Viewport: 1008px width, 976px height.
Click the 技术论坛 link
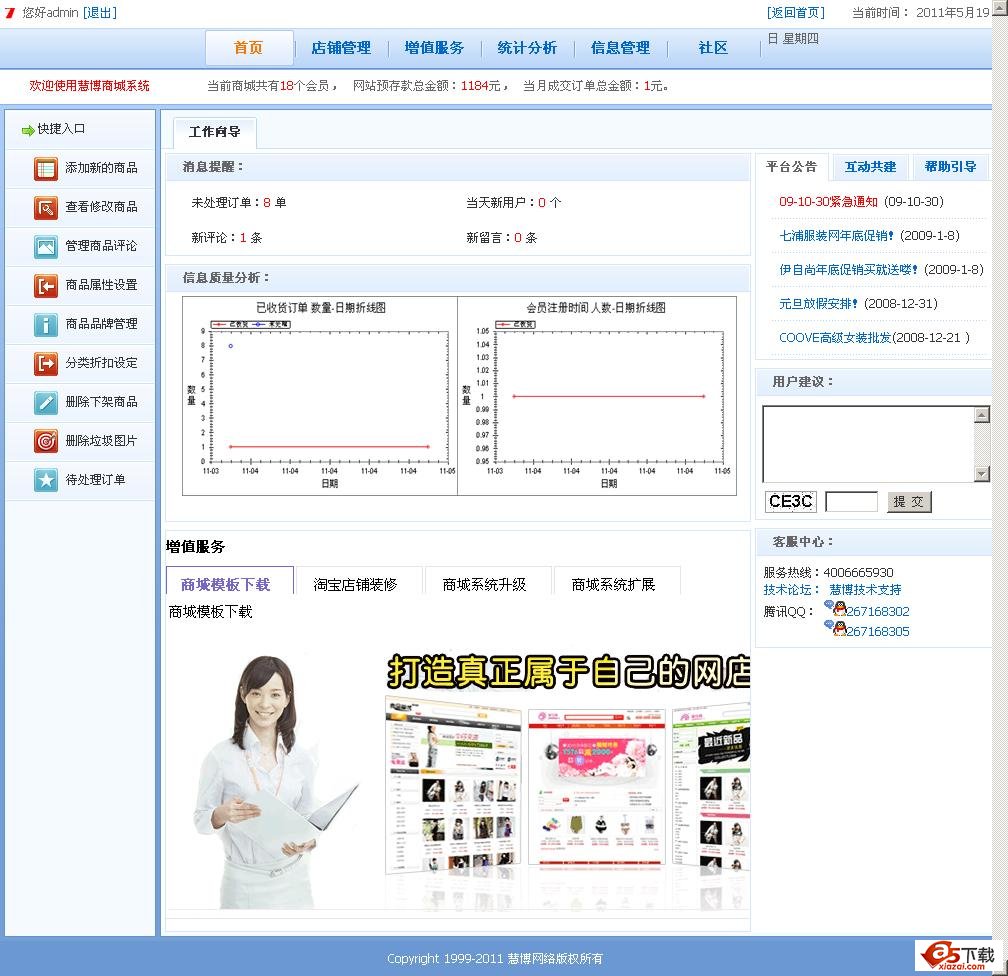[x=791, y=590]
